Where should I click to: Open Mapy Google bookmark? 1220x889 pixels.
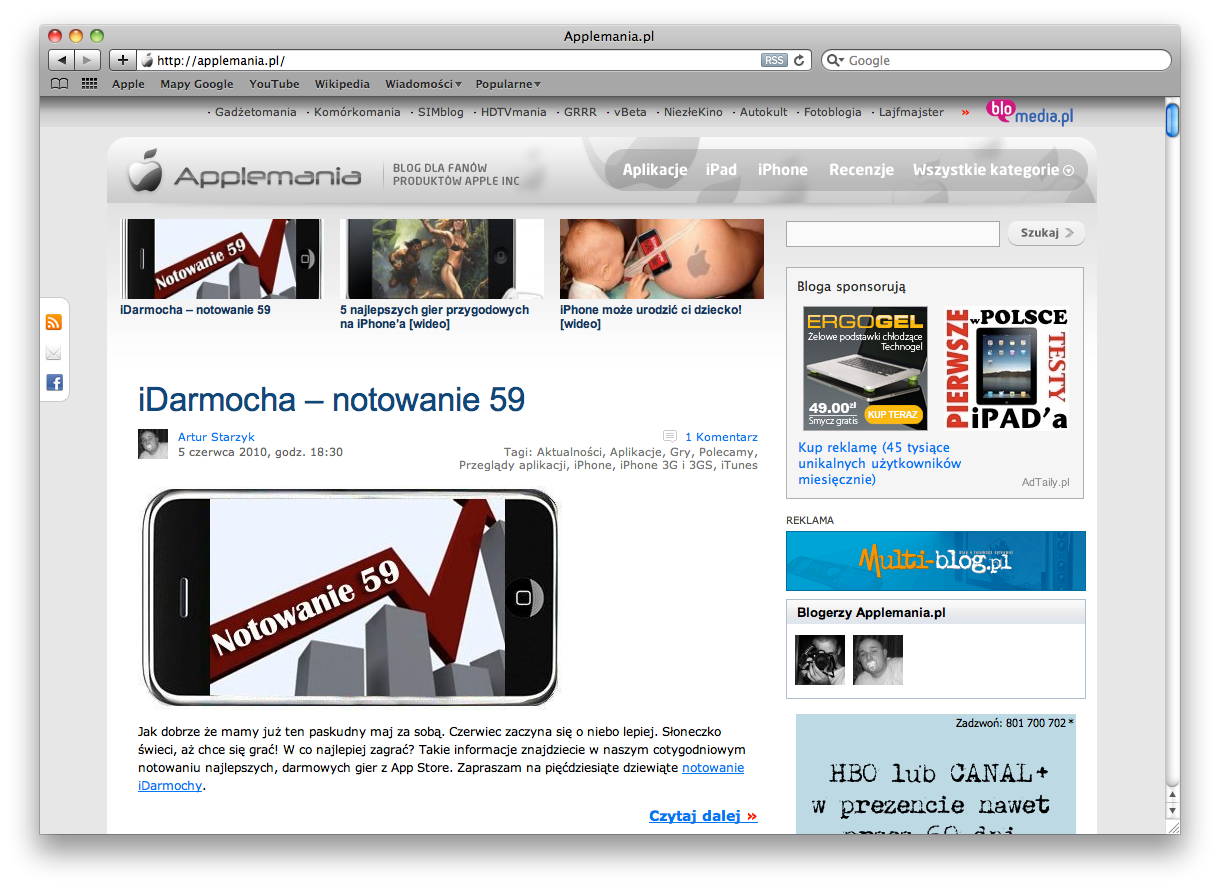(197, 84)
